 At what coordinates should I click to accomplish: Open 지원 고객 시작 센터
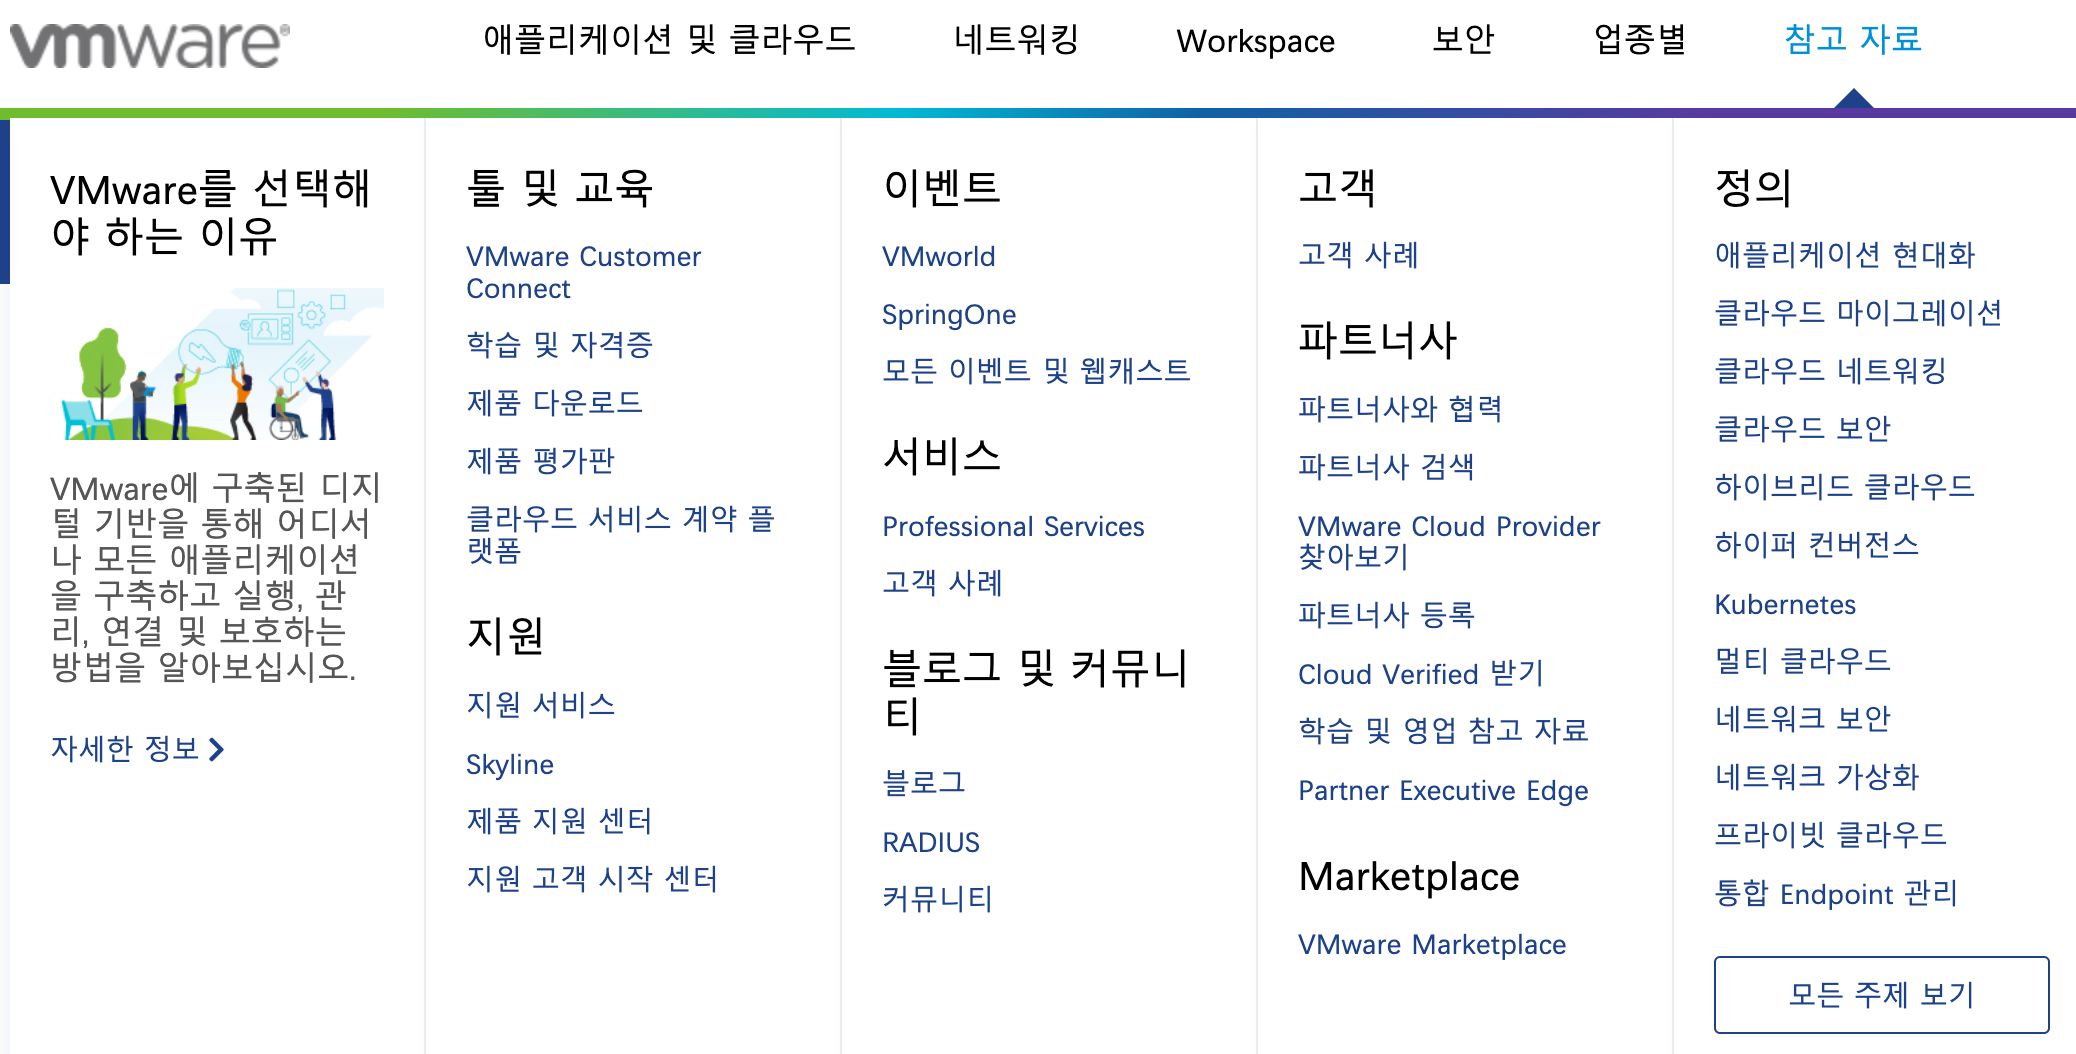pos(592,879)
